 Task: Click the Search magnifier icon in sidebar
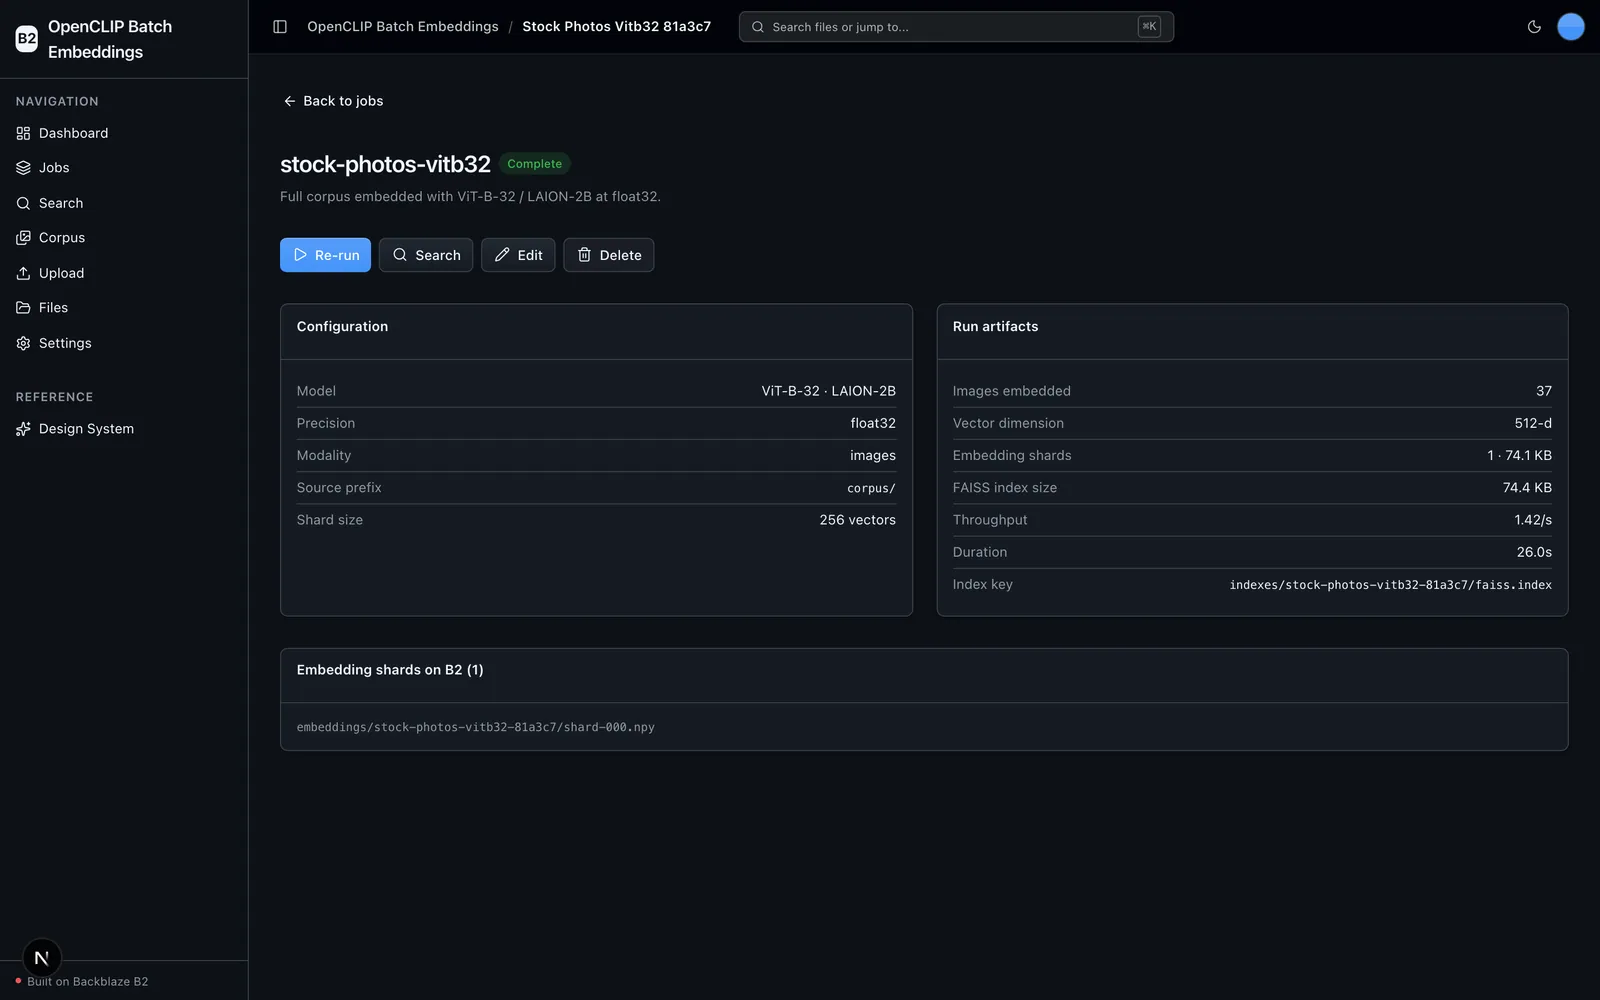[x=23, y=203]
